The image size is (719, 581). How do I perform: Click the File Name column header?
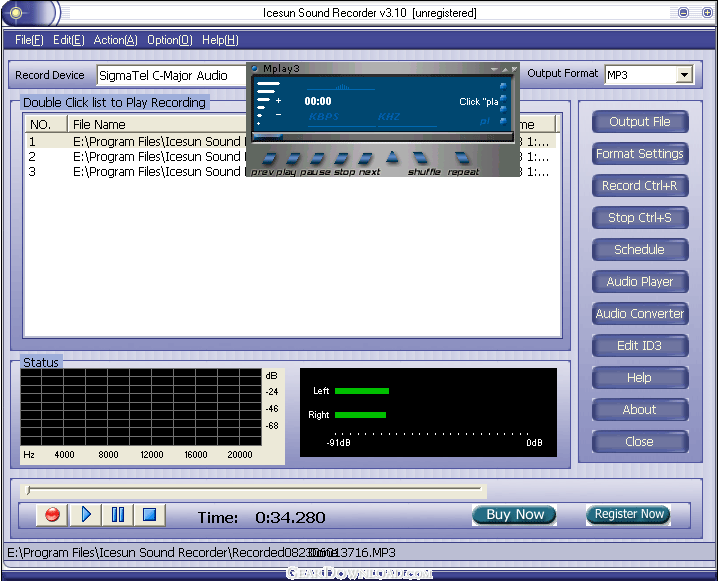click(157, 124)
